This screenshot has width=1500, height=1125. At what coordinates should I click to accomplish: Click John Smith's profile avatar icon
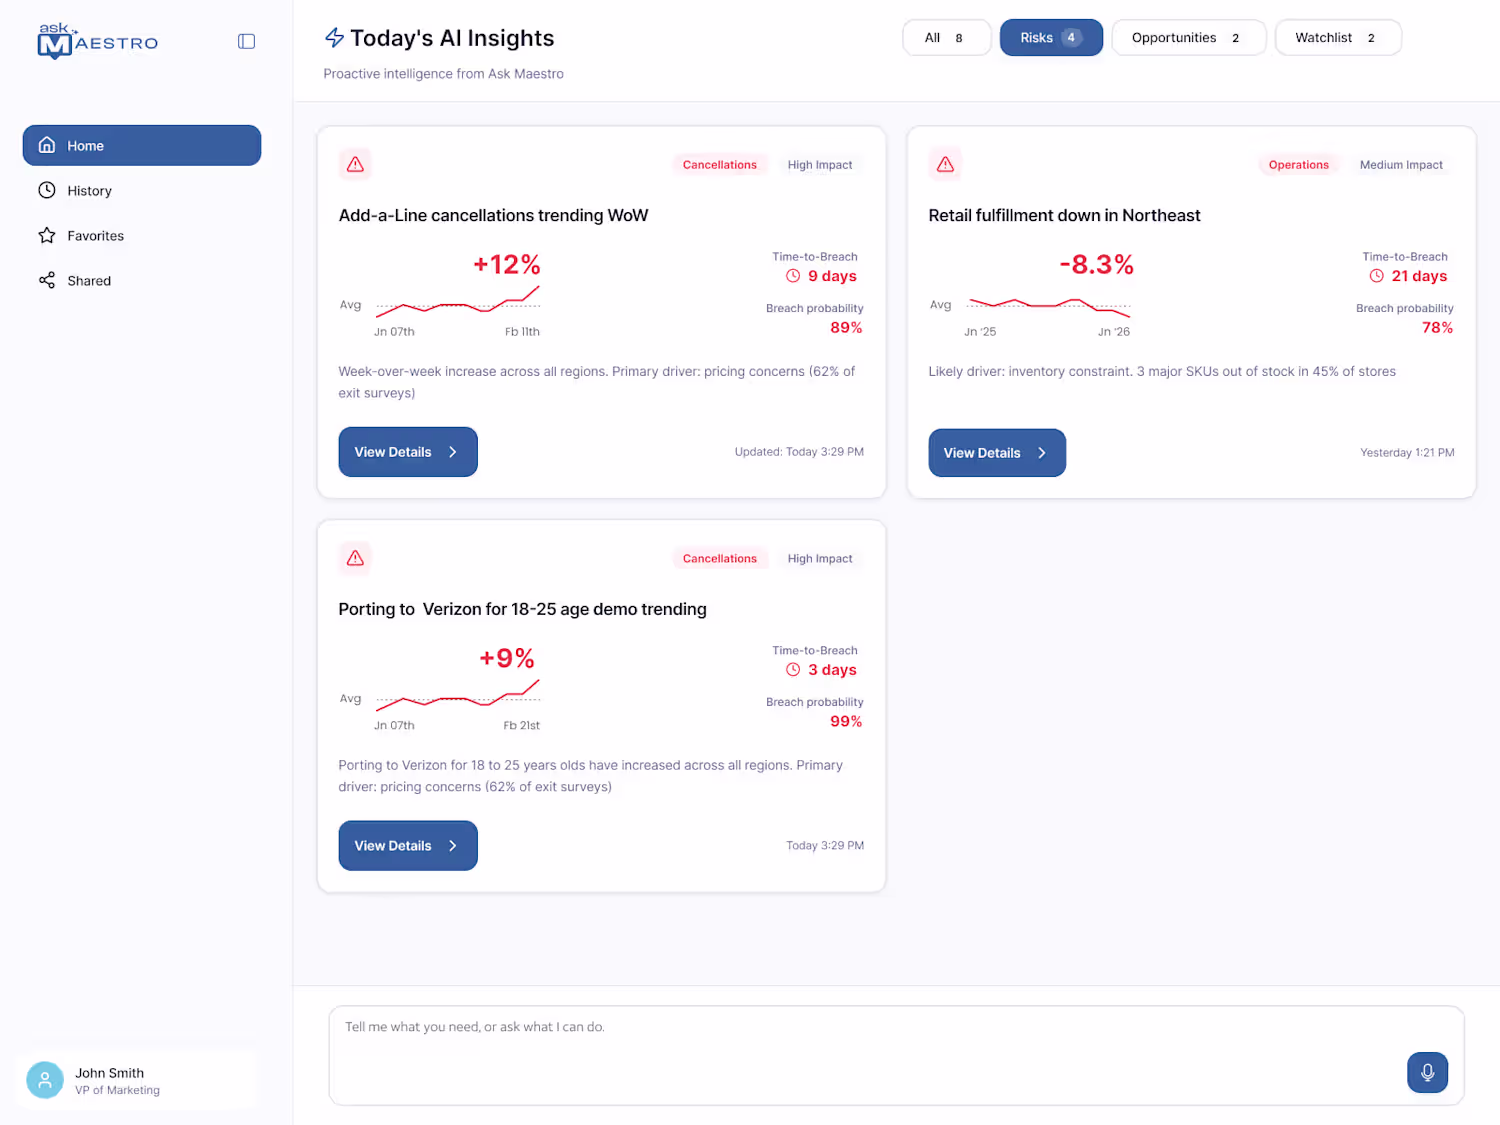(x=45, y=1080)
